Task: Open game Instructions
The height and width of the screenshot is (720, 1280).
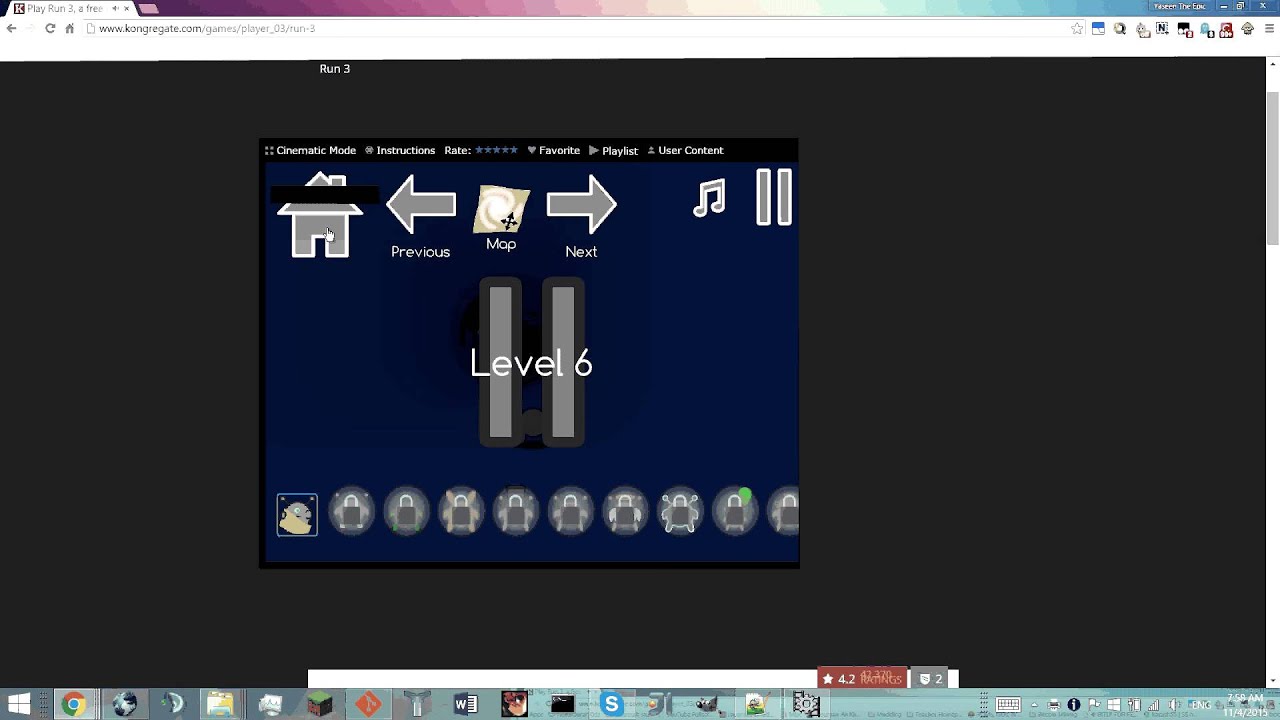Action: [400, 150]
